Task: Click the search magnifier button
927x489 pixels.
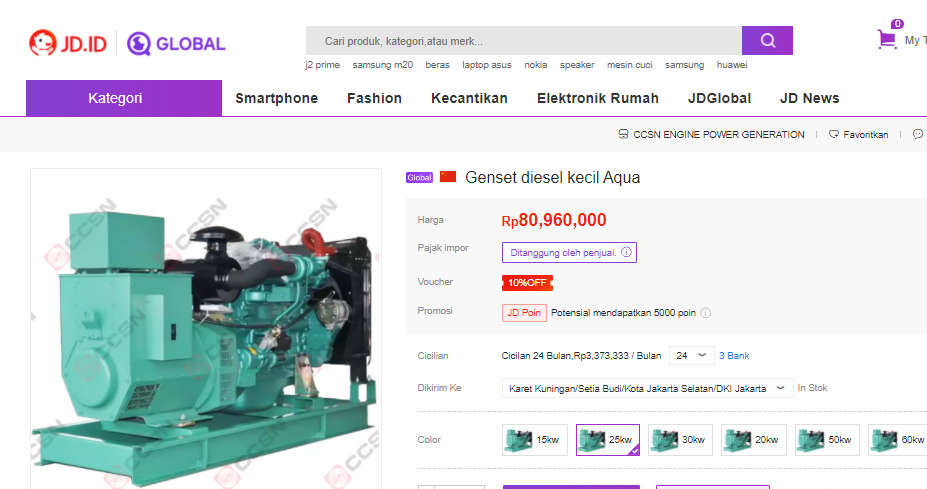Action: 767,41
